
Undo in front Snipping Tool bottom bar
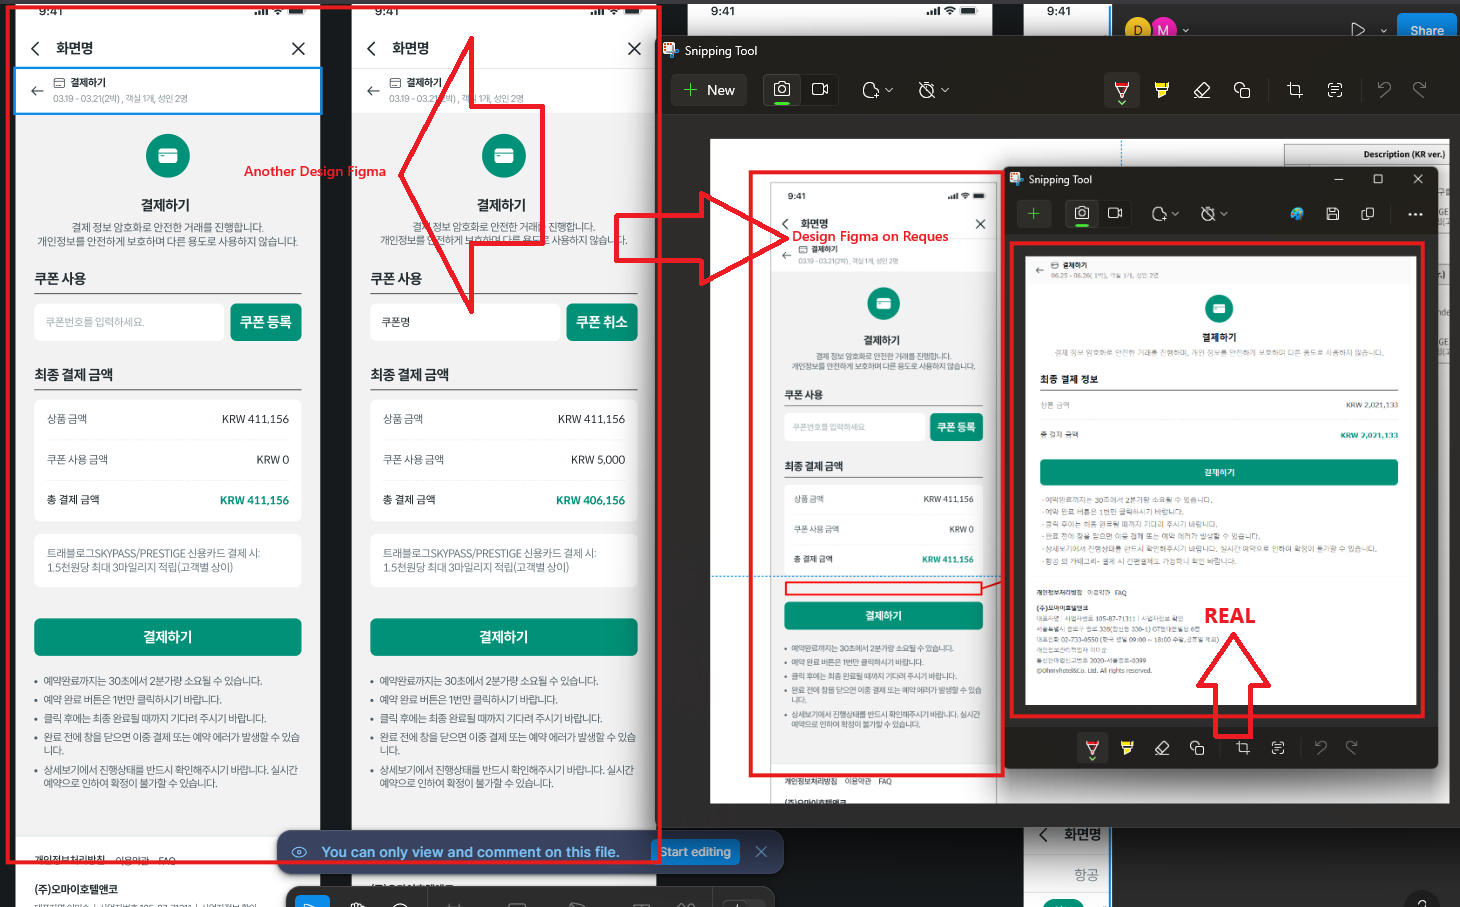coord(1321,748)
